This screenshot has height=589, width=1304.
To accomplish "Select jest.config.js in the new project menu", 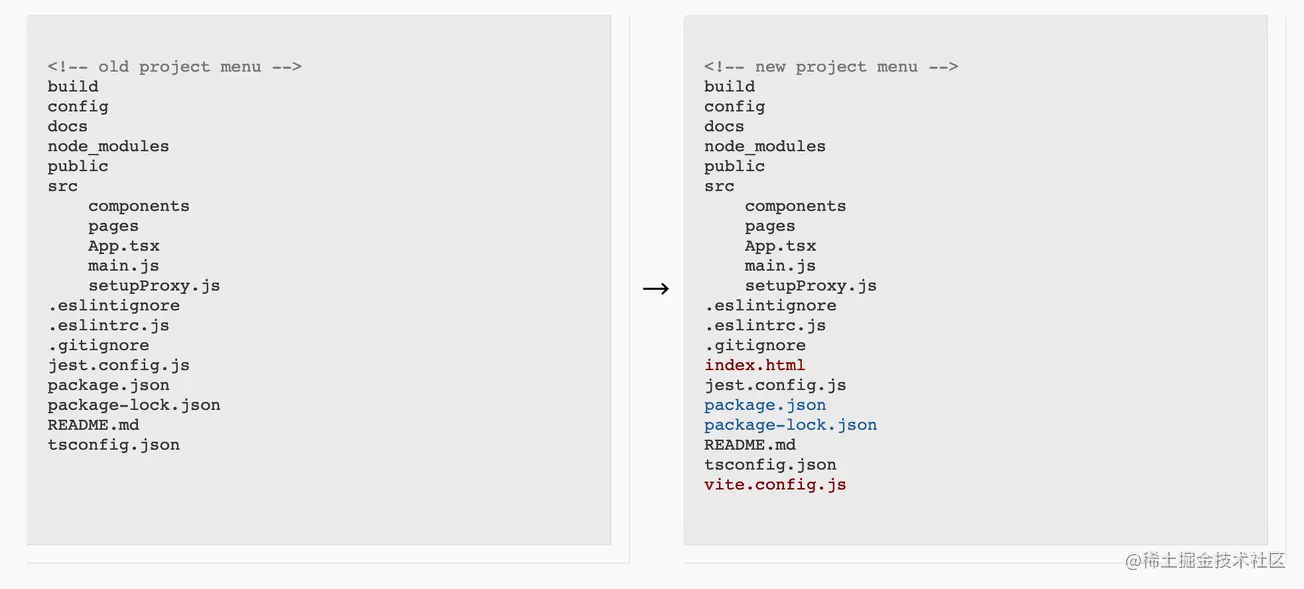I will 775,385.
